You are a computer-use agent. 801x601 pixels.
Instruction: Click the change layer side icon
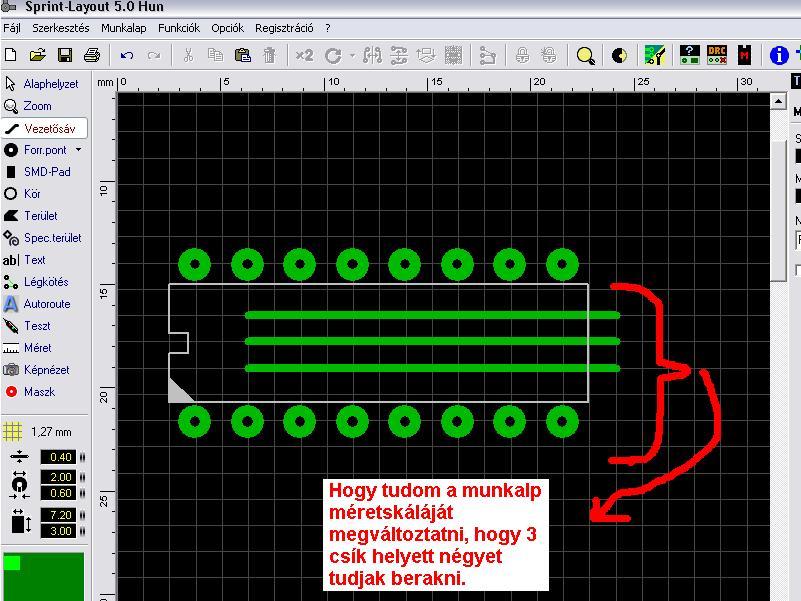coord(426,55)
